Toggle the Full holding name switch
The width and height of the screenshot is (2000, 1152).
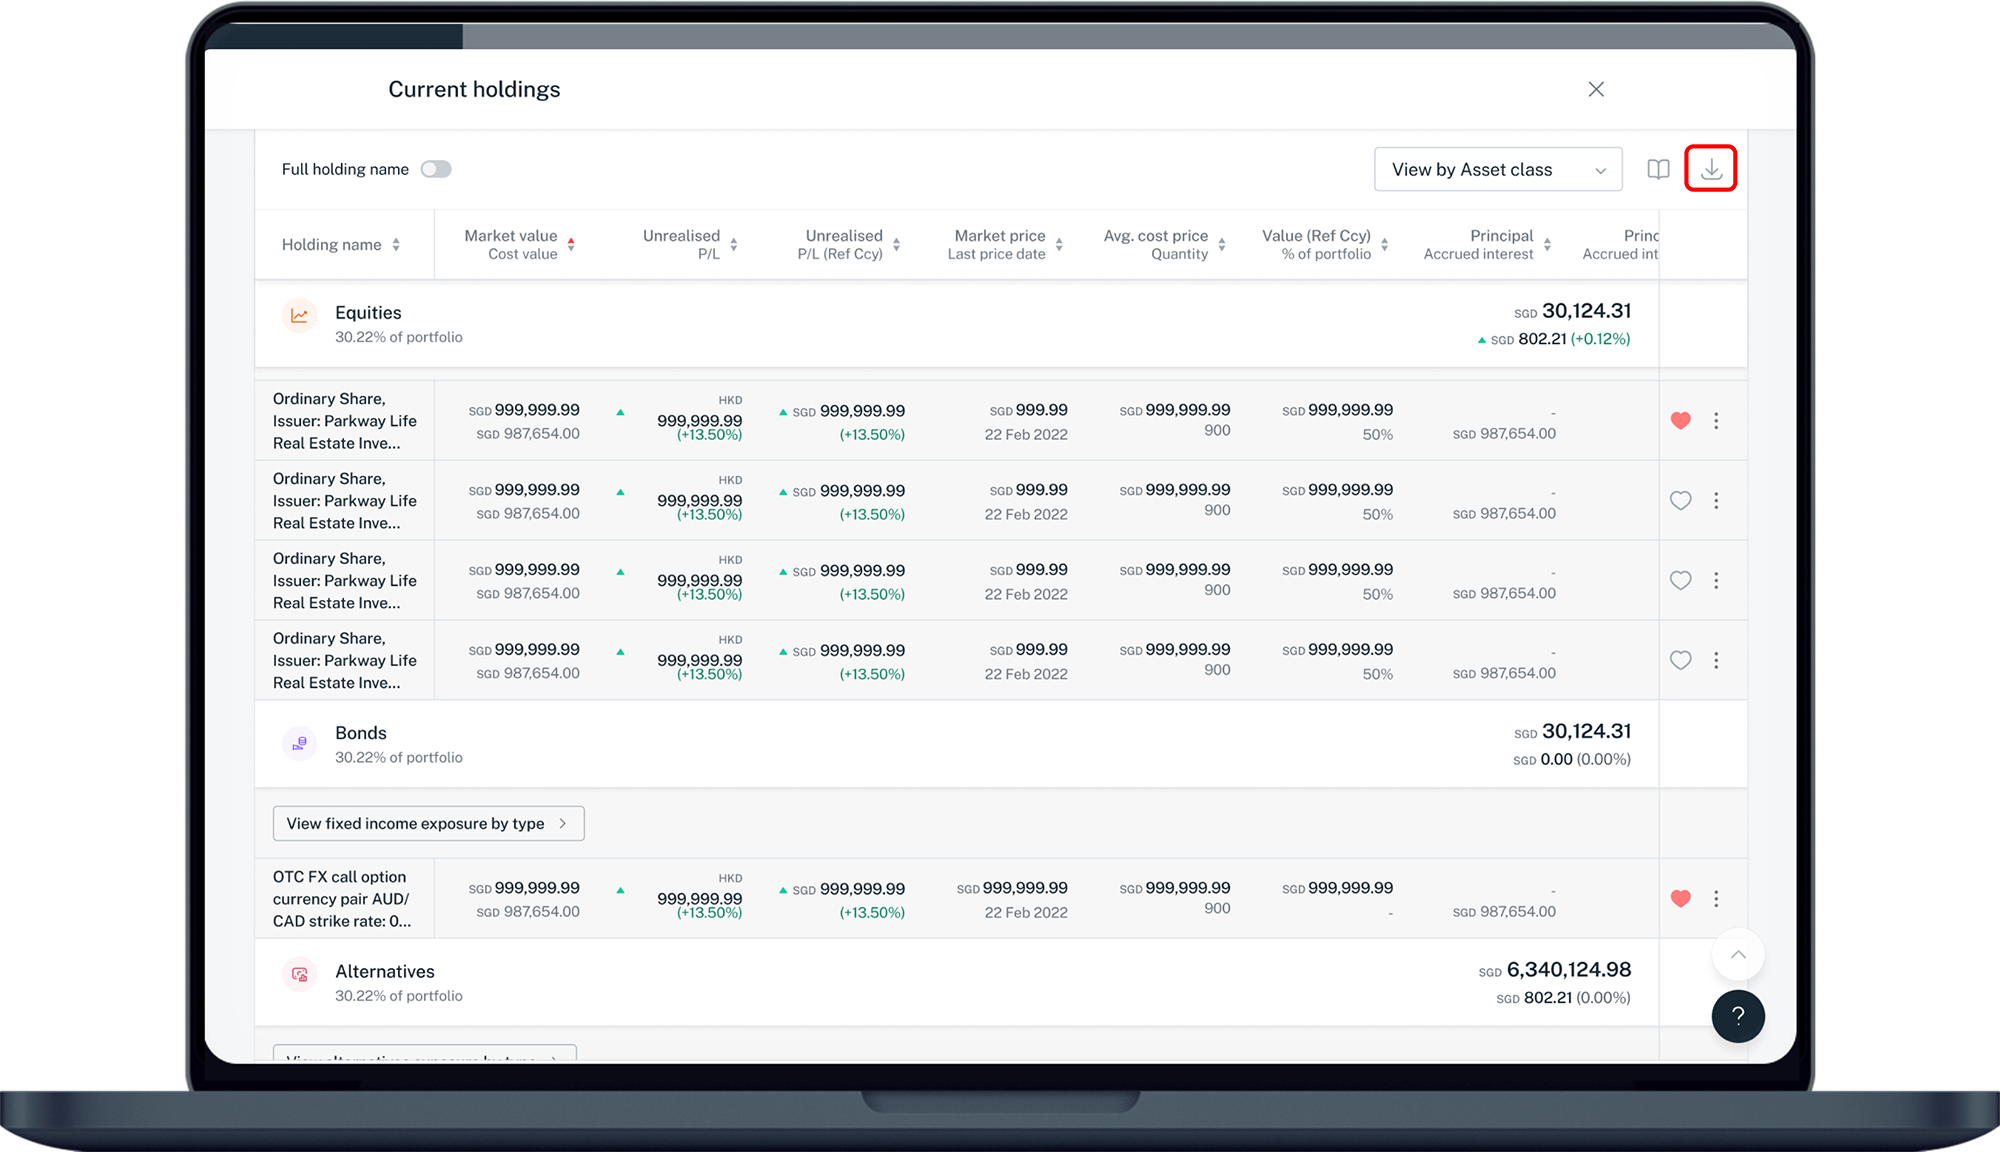(x=436, y=169)
